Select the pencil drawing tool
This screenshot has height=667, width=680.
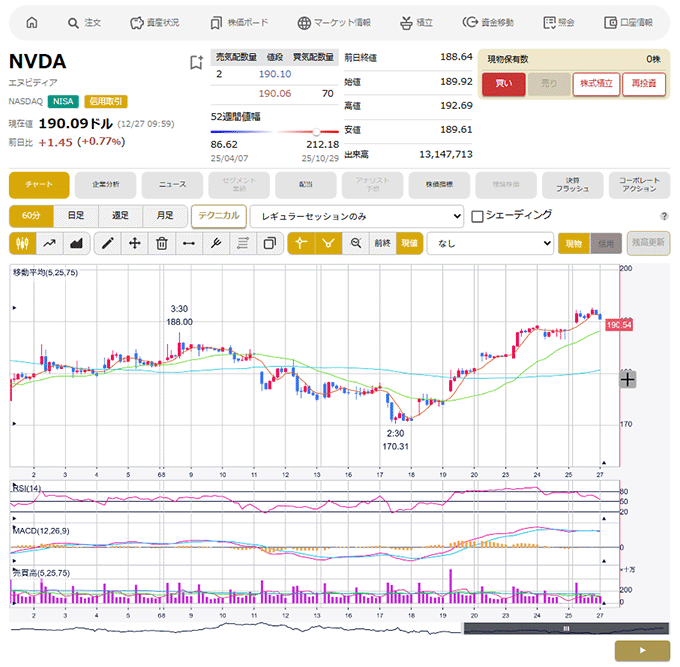(x=108, y=243)
